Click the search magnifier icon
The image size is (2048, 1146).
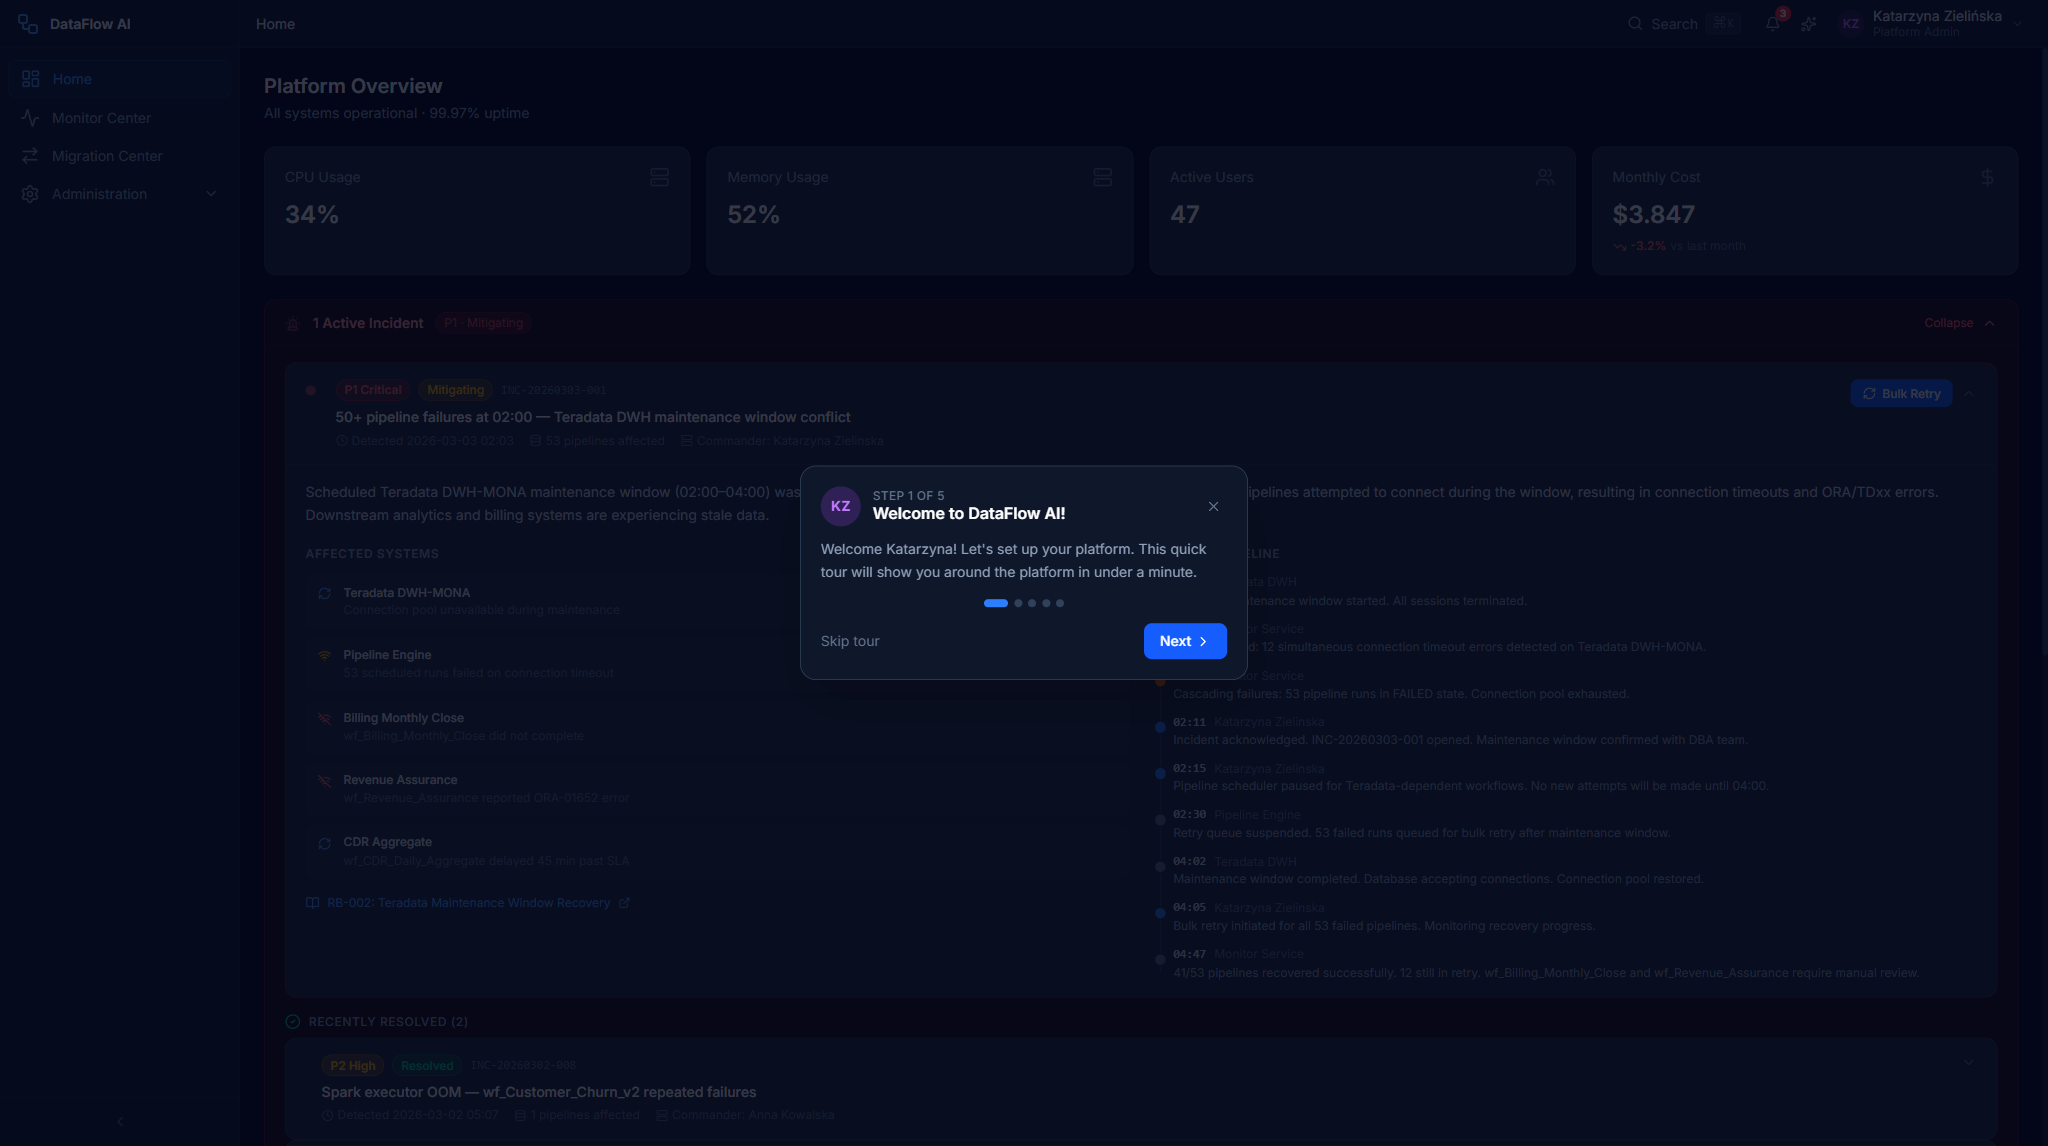coord(1635,24)
